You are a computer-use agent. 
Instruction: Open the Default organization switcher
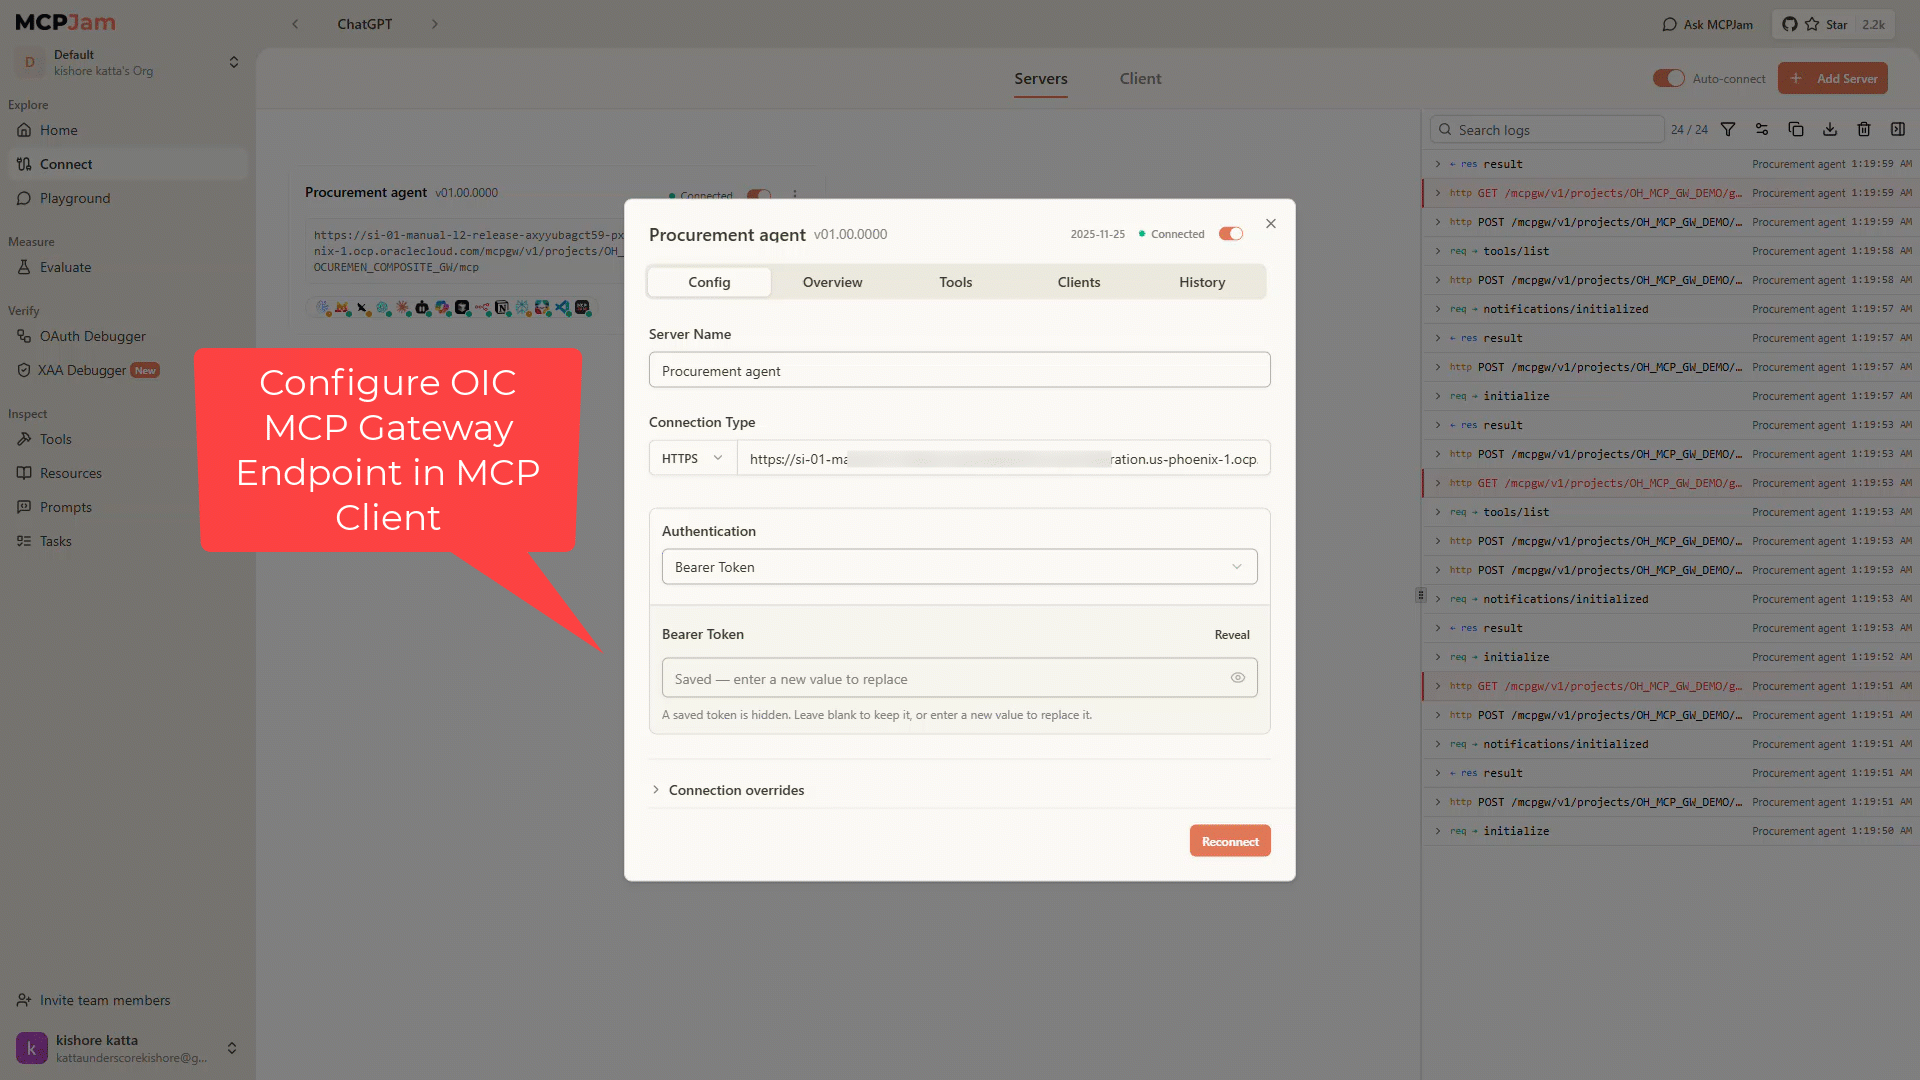point(127,62)
